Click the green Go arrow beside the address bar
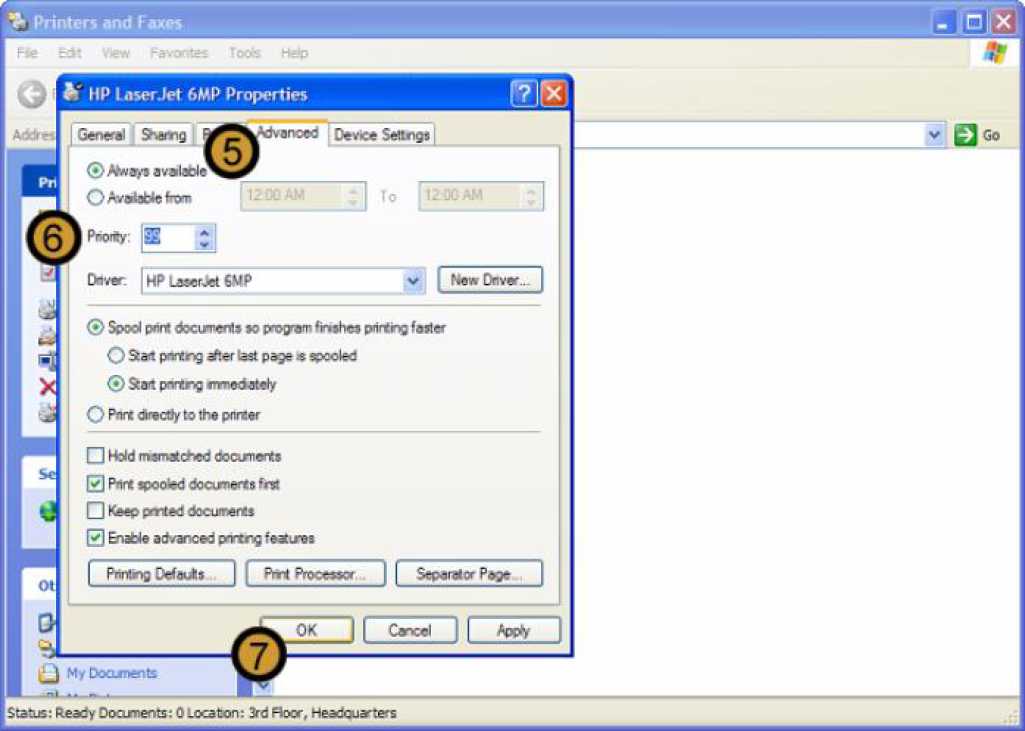This screenshot has height=731, width=1025. [965, 135]
